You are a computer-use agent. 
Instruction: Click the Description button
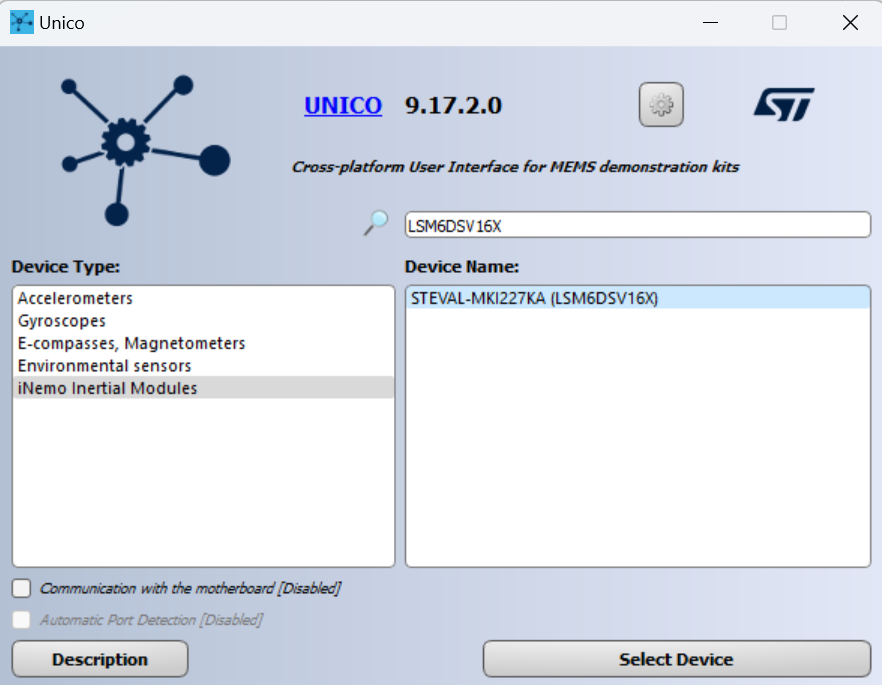click(100, 659)
